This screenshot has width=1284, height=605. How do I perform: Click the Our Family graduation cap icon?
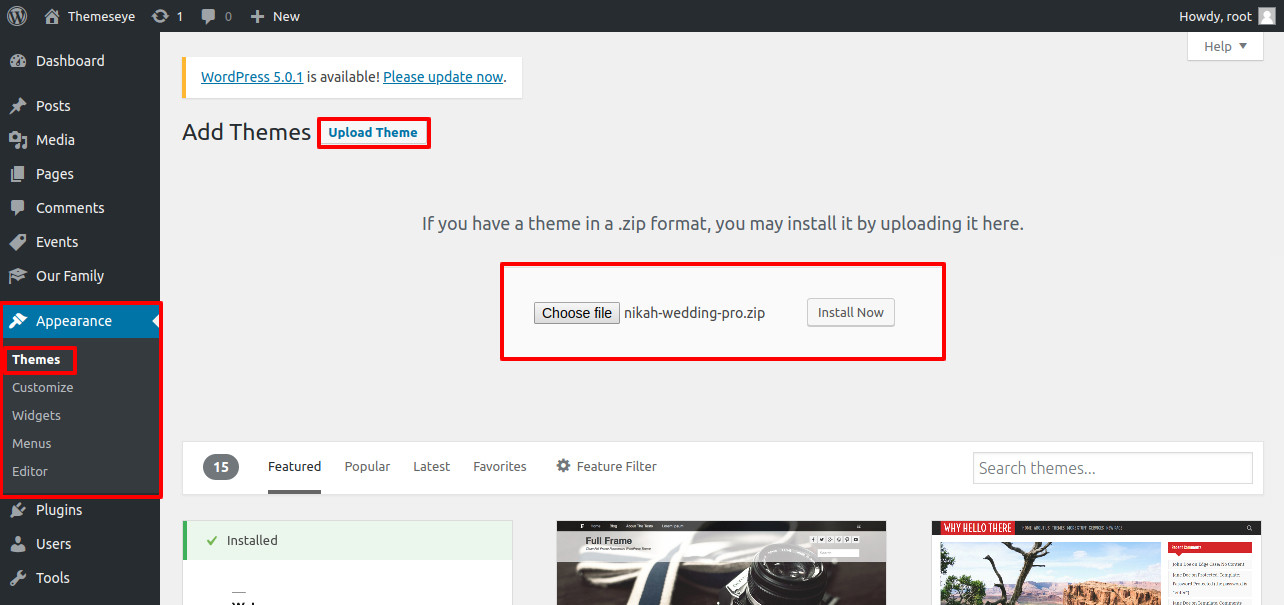18,276
